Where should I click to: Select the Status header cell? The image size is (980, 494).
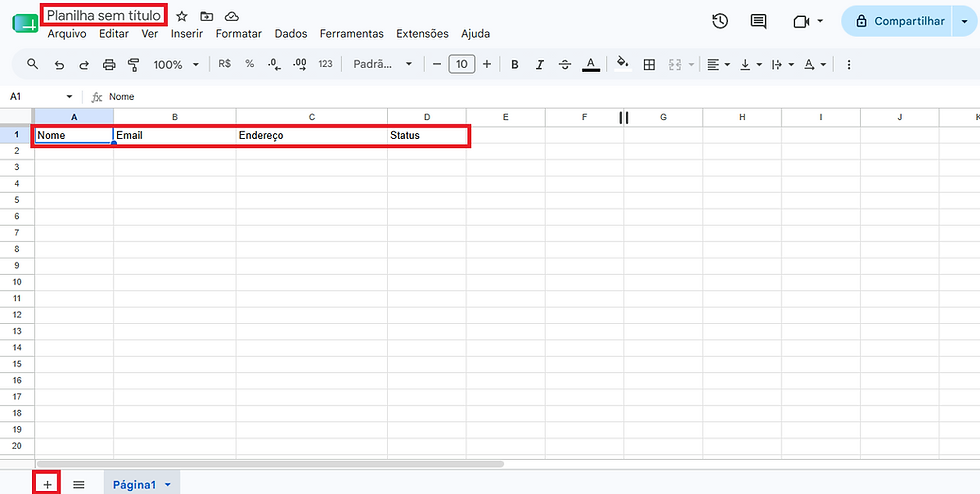pos(427,135)
